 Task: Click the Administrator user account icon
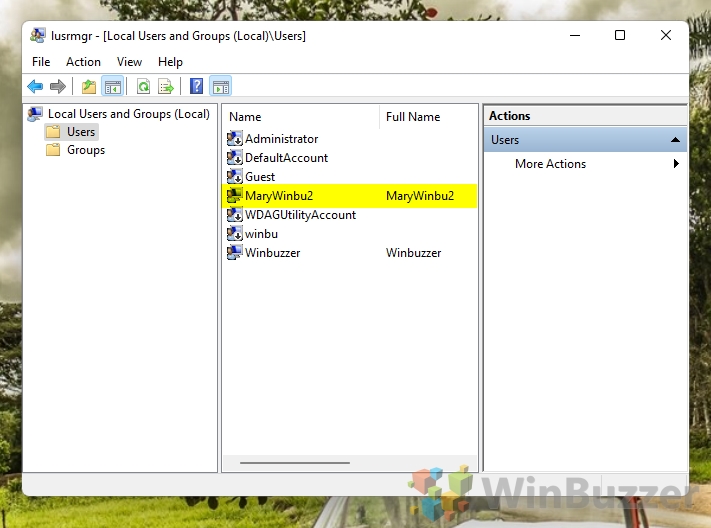tap(234, 138)
